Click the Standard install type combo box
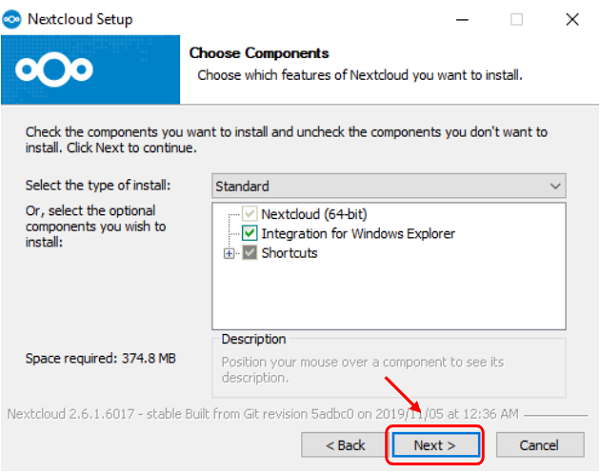Viewport: 600px width, 473px height. [380, 186]
